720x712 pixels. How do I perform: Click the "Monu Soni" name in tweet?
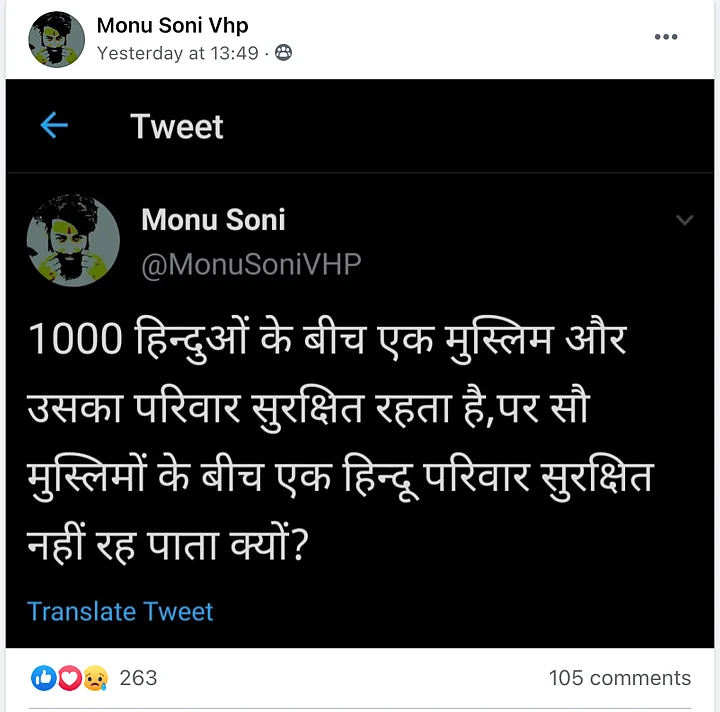click(213, 220)
